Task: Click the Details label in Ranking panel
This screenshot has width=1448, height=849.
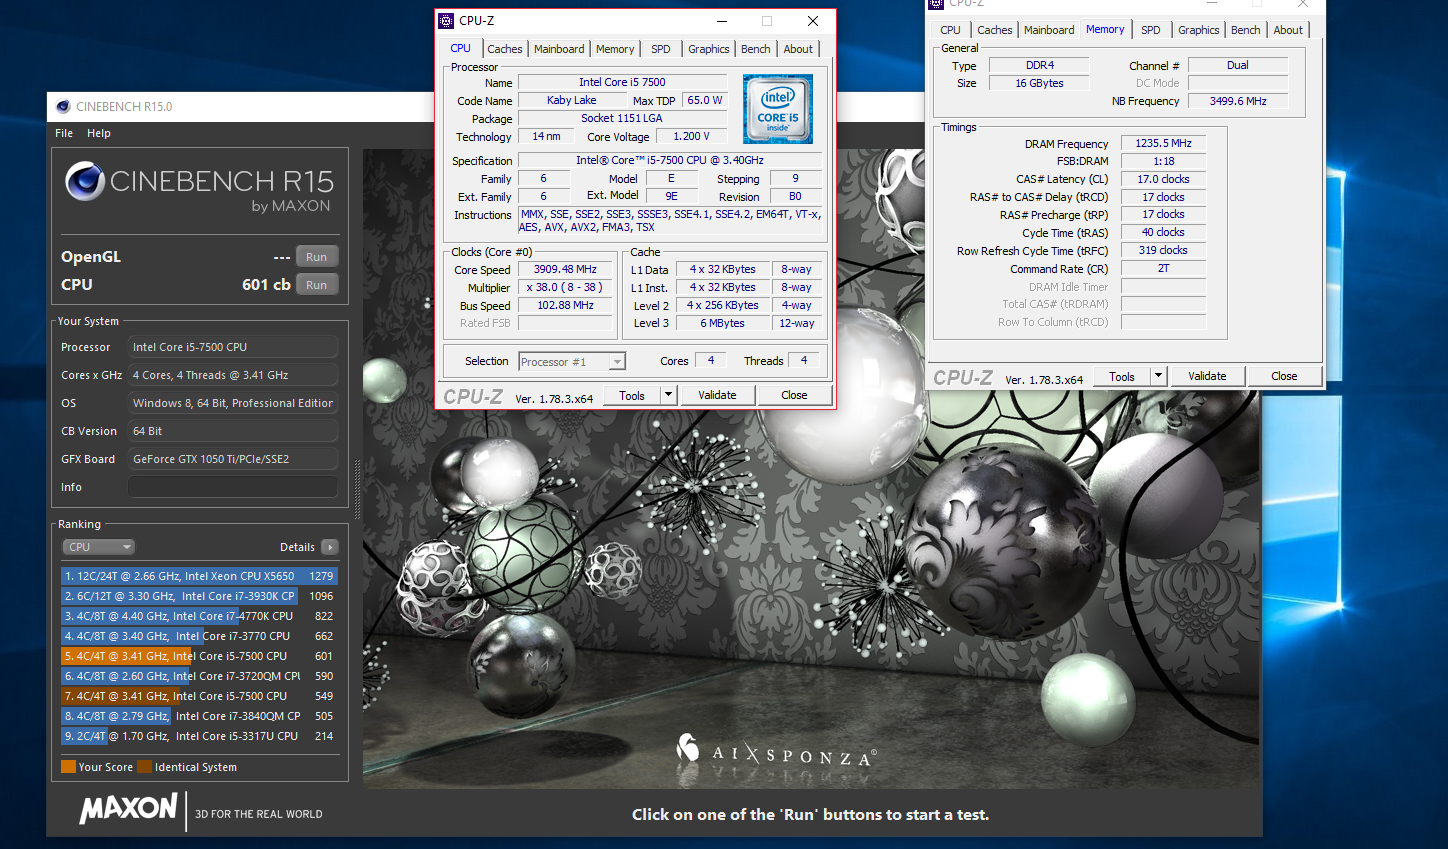Action: [x=297, y=547]
